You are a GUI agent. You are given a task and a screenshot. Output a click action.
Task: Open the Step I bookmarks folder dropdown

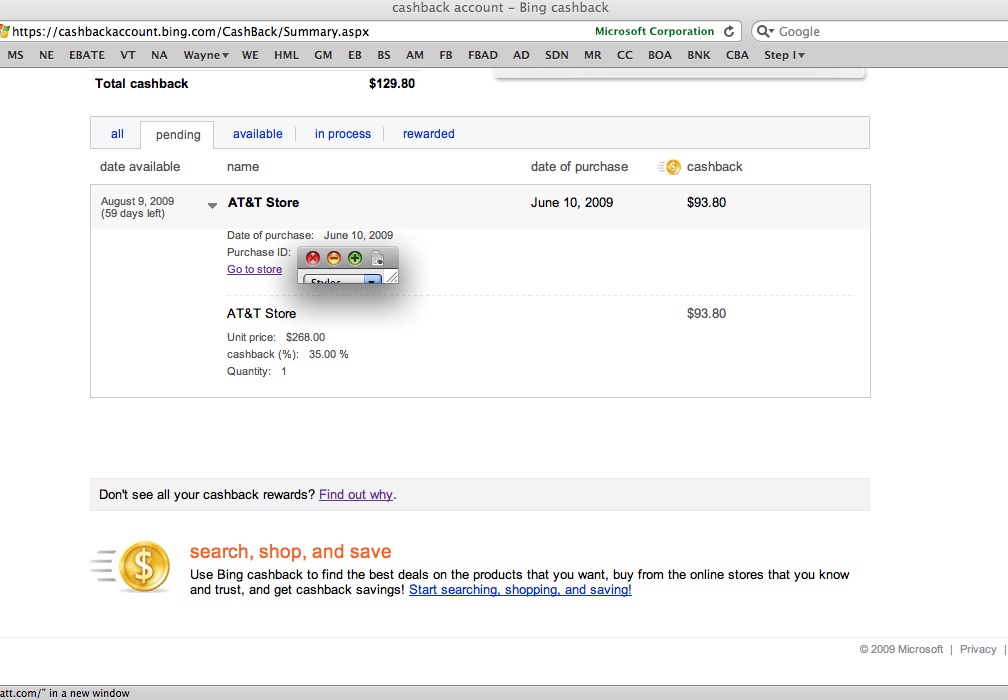(x=784, y=55)
